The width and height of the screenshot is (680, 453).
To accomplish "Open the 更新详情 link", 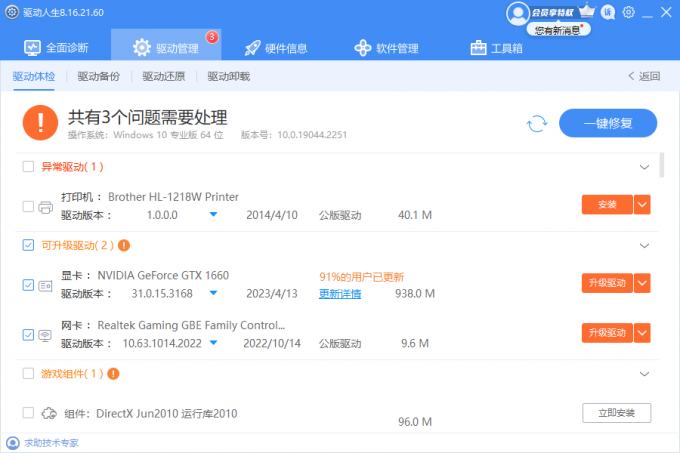I will [x=340, y=294].
